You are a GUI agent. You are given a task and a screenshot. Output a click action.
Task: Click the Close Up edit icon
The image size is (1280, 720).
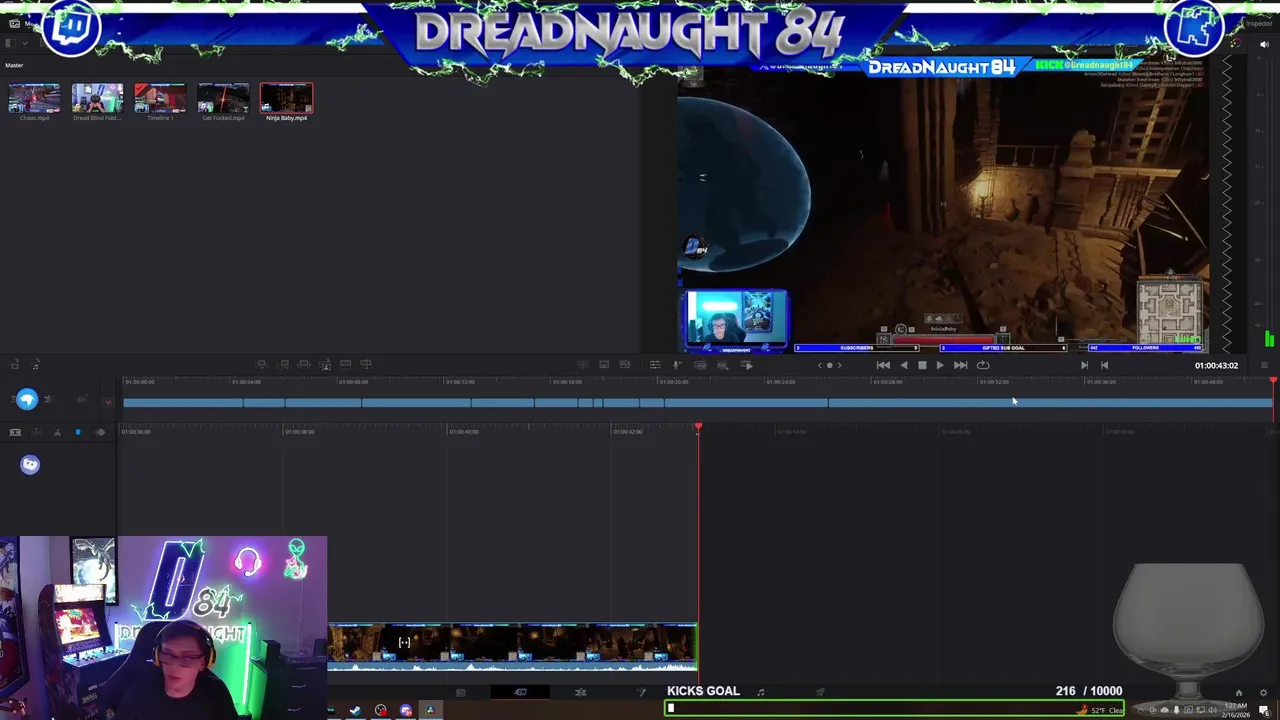click(x=325, y=365)
